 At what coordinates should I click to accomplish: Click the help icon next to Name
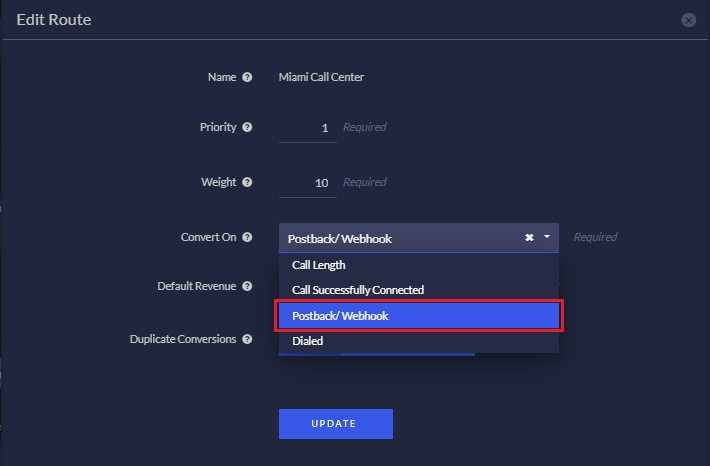pyautogui.click(x=247, y=77)
